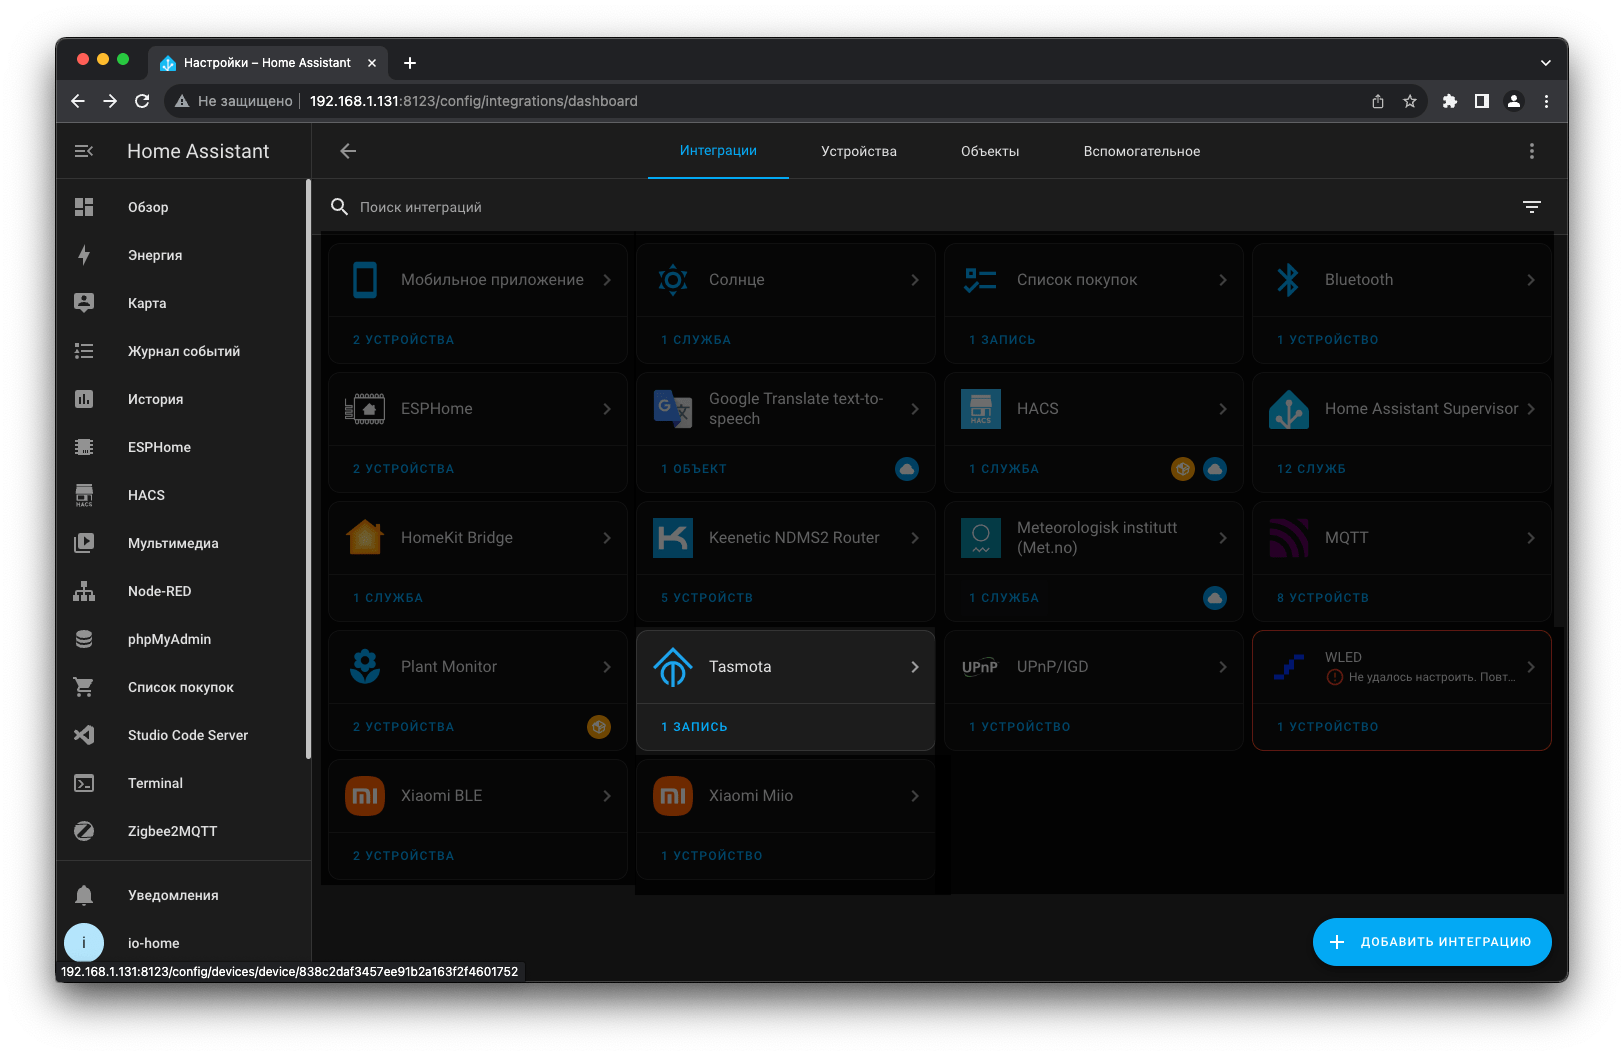Open Zigbee2MQTT sidebar item

(172, 831)
